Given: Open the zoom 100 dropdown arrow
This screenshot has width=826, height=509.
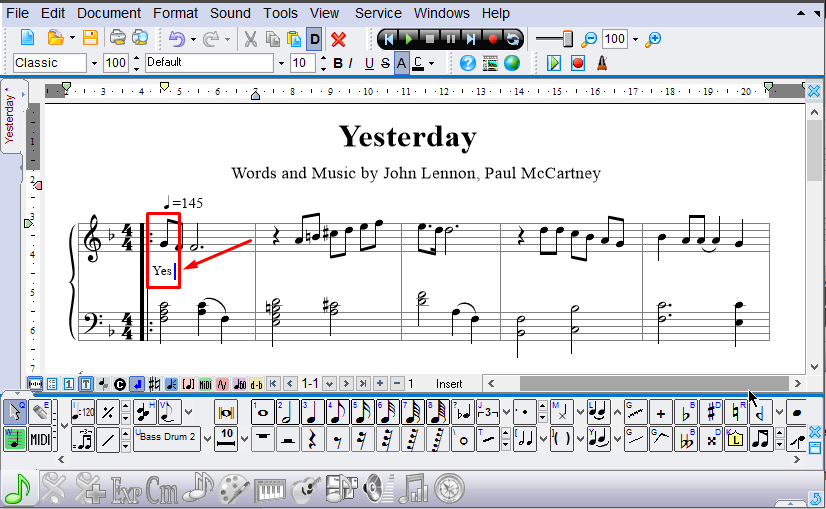Looking at the screenshot, I should pyautogui.click(x=635, y=39).
